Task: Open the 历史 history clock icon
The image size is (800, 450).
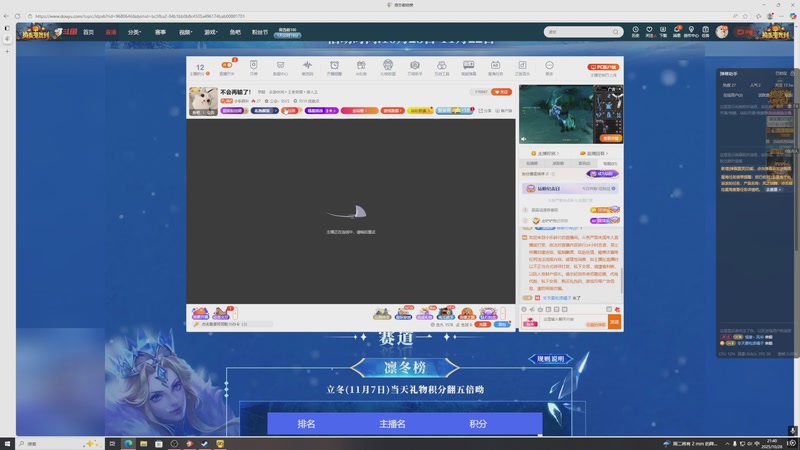Action: 635,32
